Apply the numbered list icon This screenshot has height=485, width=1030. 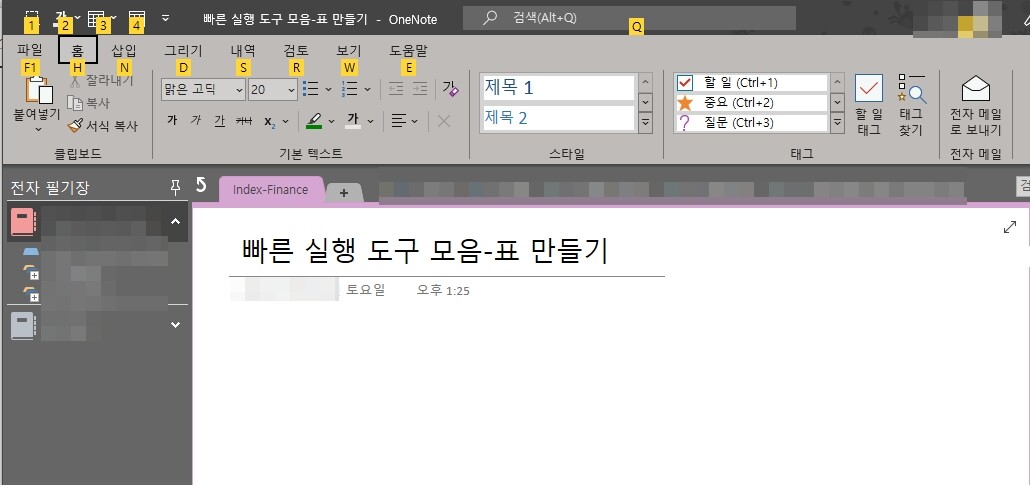pos(351,89)
